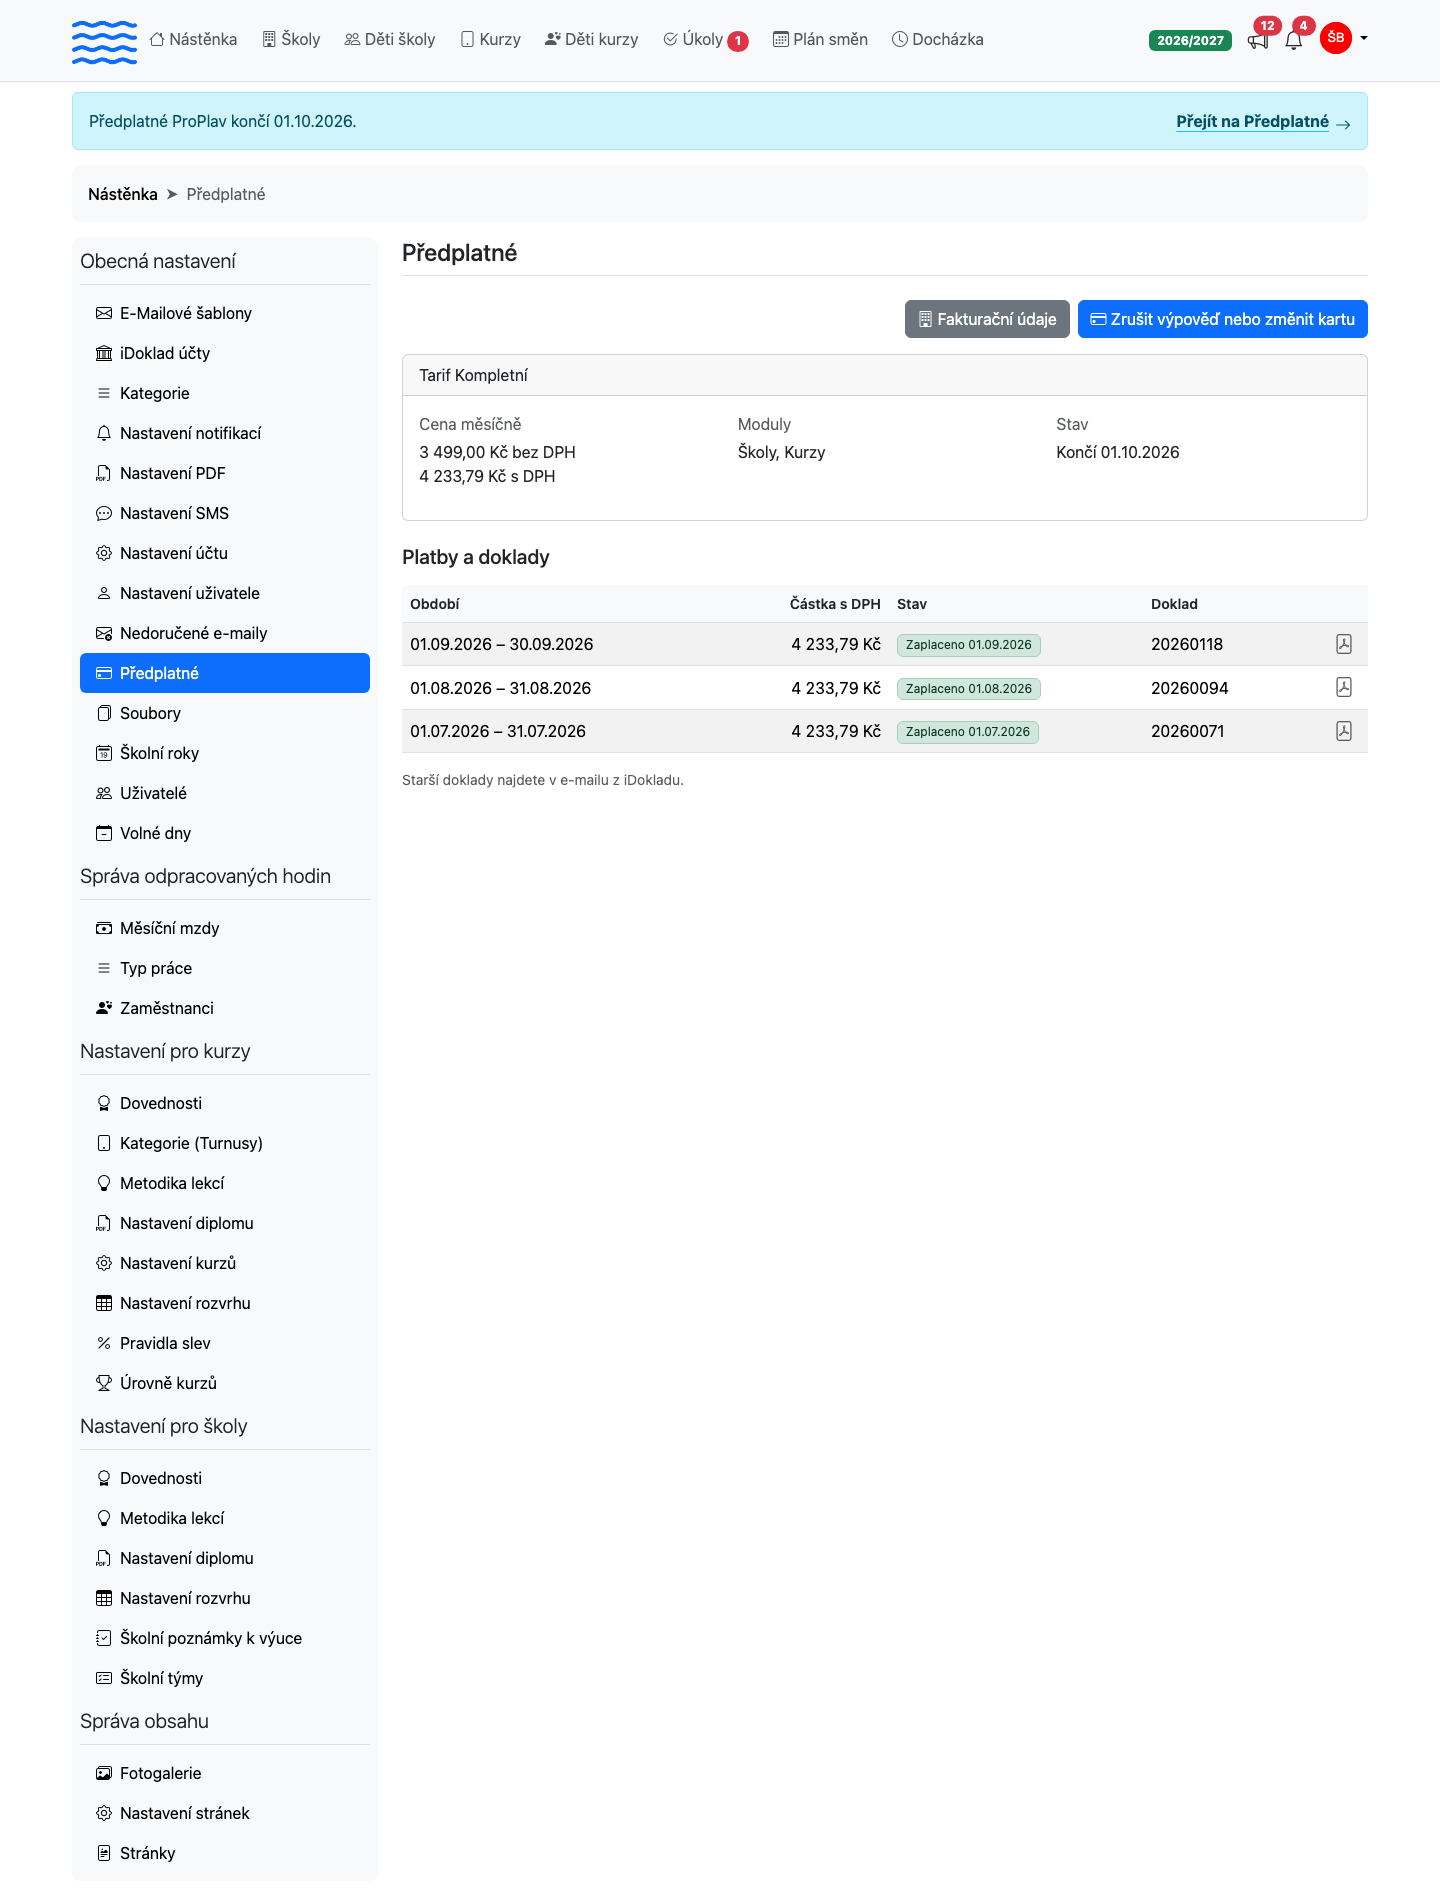The height and width of the screenshot is (1897, 1440).
Task: Expand the user account dropdown arrow
Action: [1364, 38]
